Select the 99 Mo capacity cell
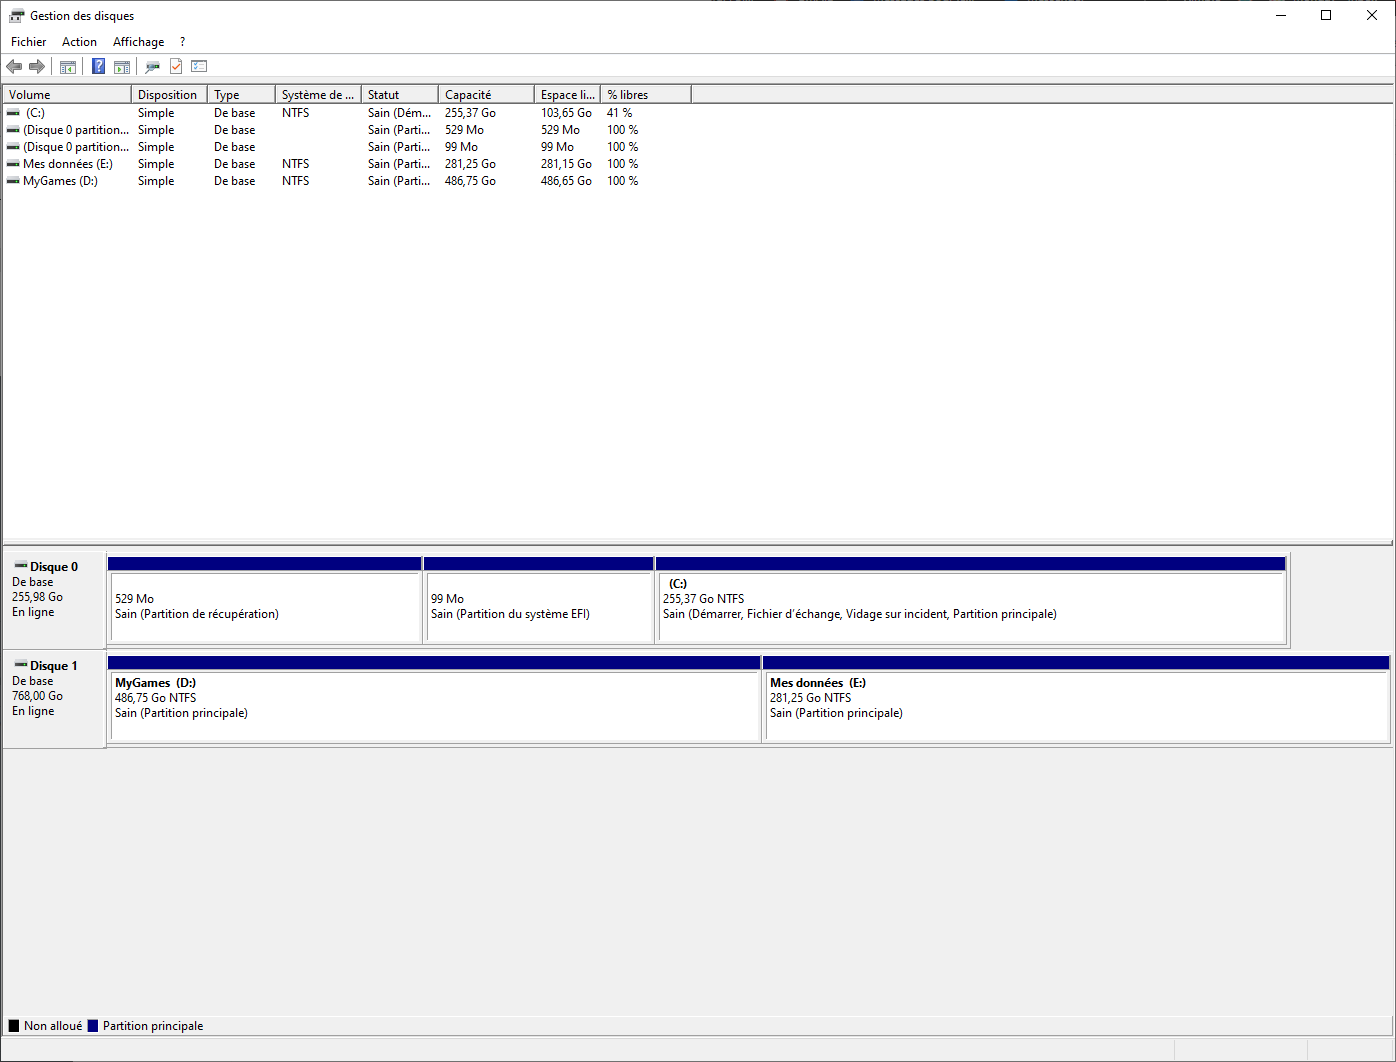The width and height of the screenshot is (1396, 1062). pyautogui.click(x=461, y=147)
